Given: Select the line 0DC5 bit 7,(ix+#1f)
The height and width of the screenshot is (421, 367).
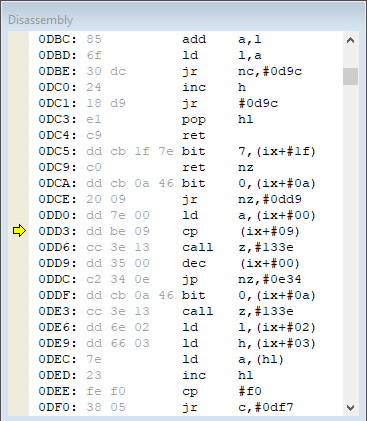Looking at the screenshot, I should click(186, 151).
